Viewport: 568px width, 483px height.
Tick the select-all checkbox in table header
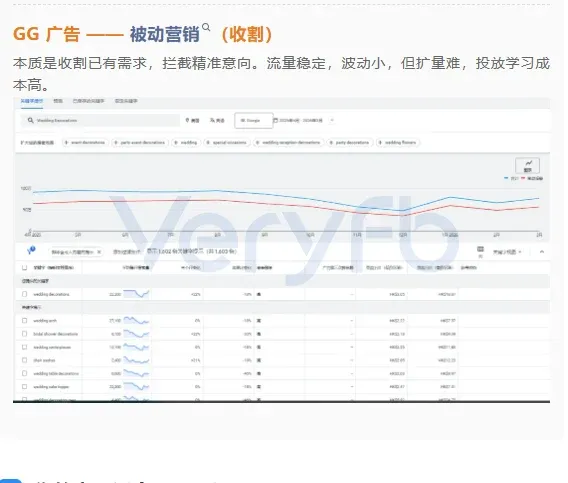(25, 268)
